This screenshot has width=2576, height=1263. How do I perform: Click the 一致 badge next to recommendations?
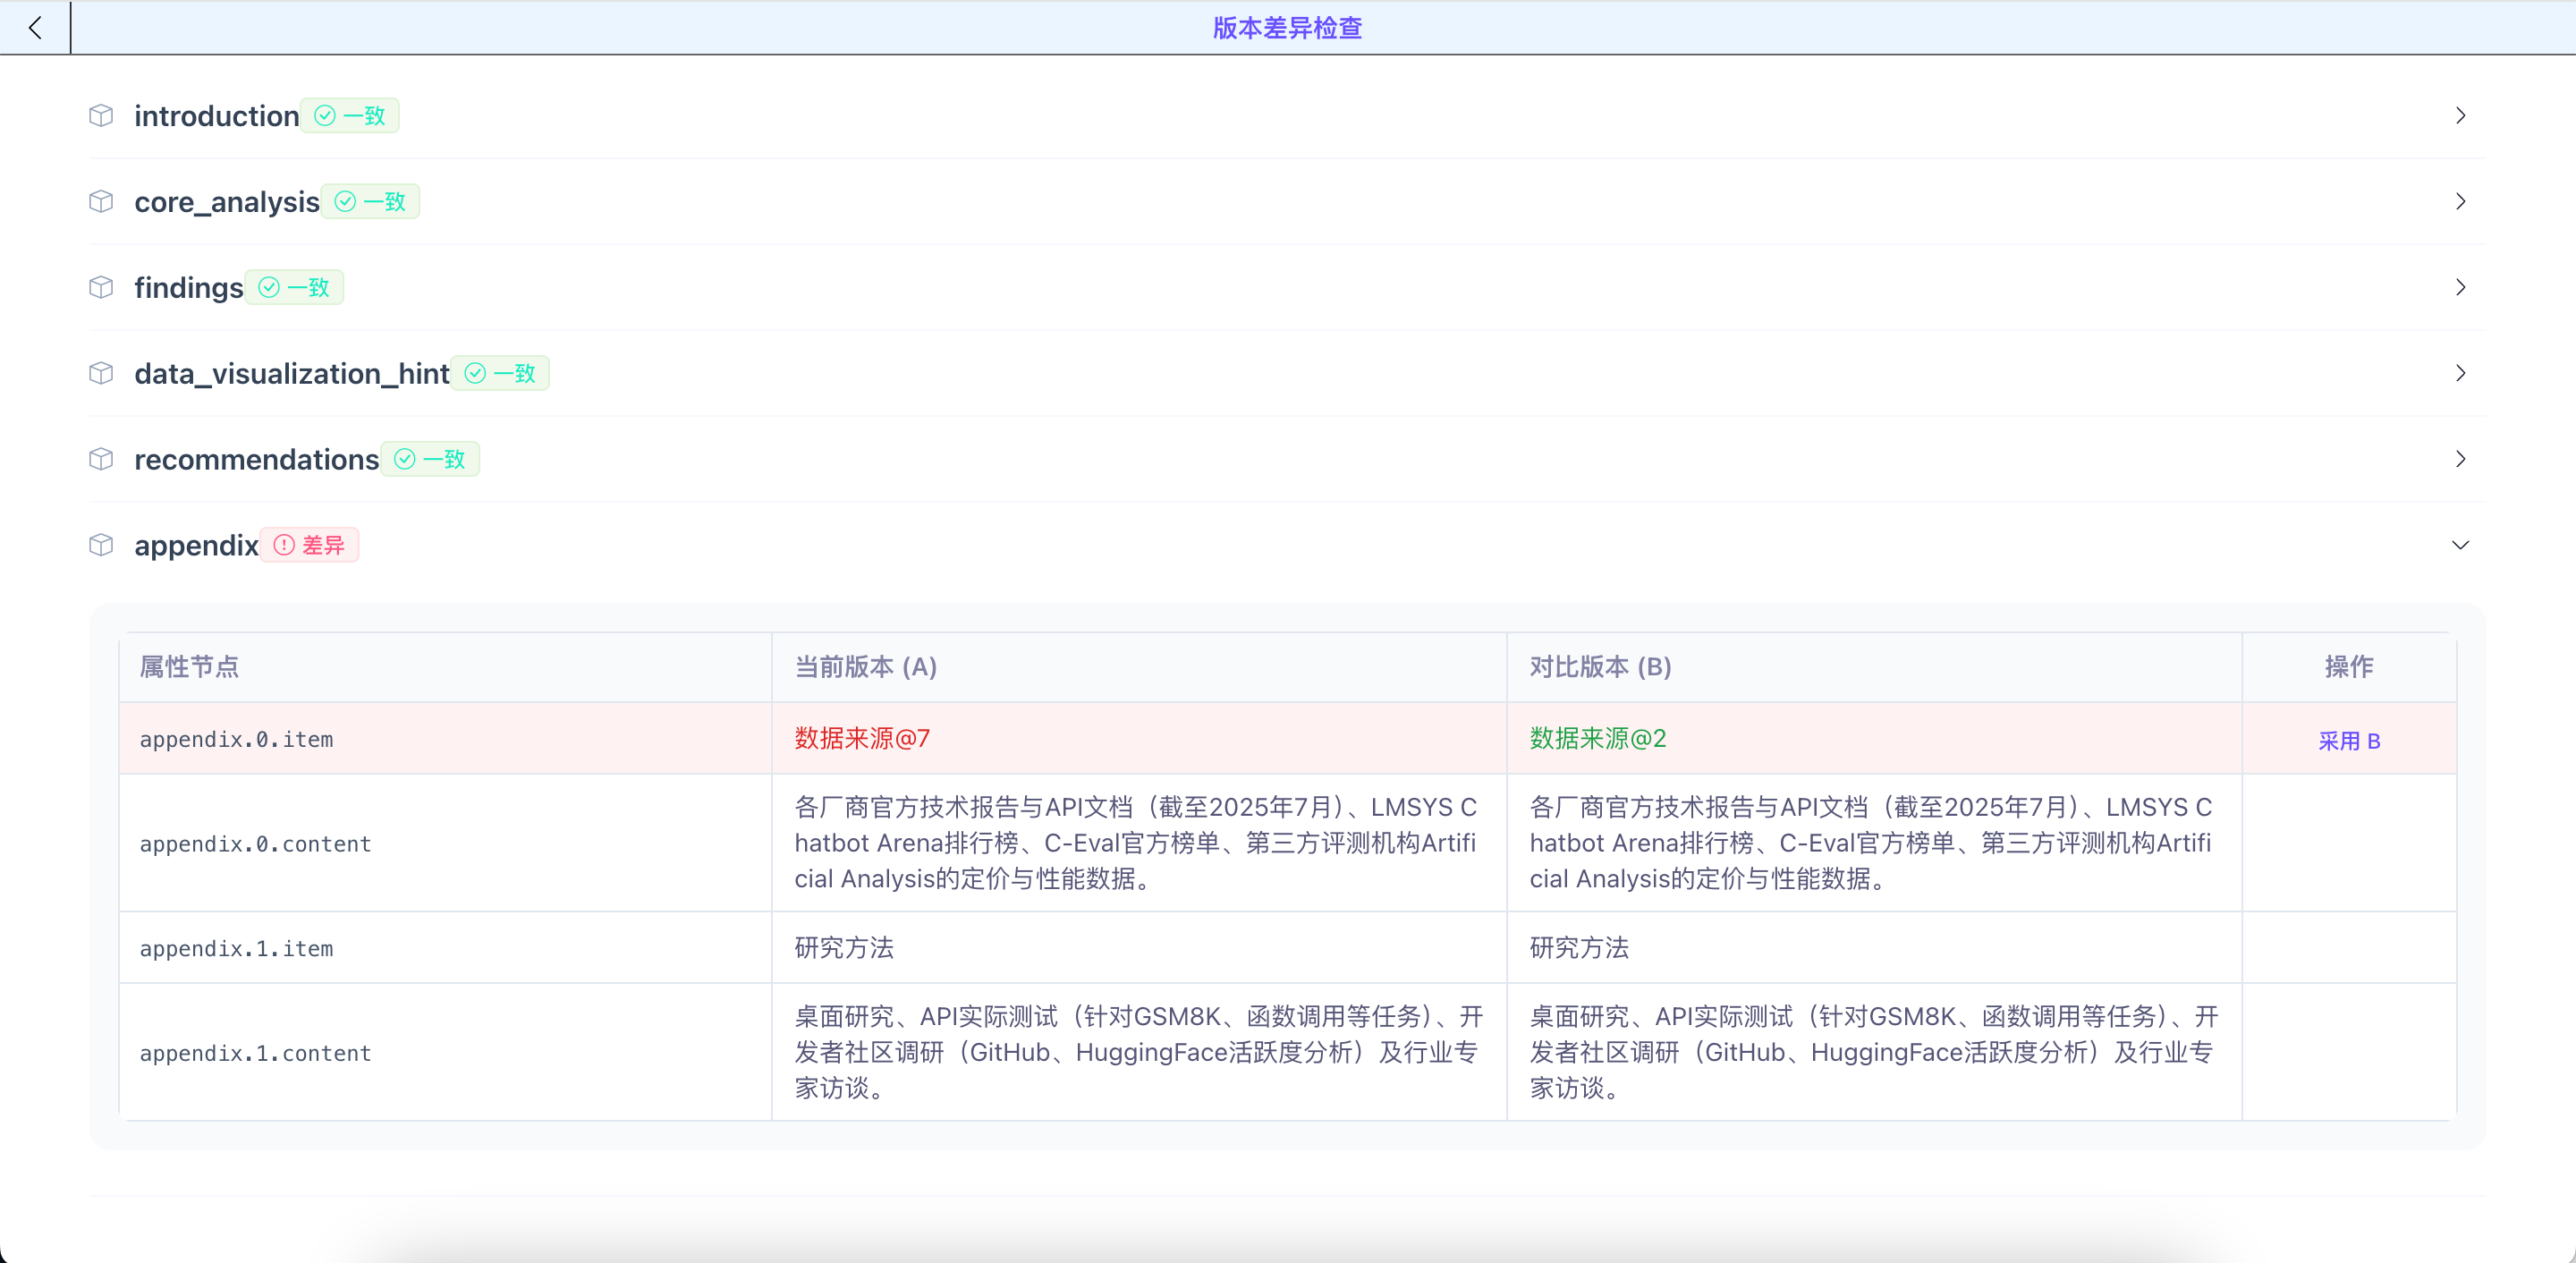point(430,460)
